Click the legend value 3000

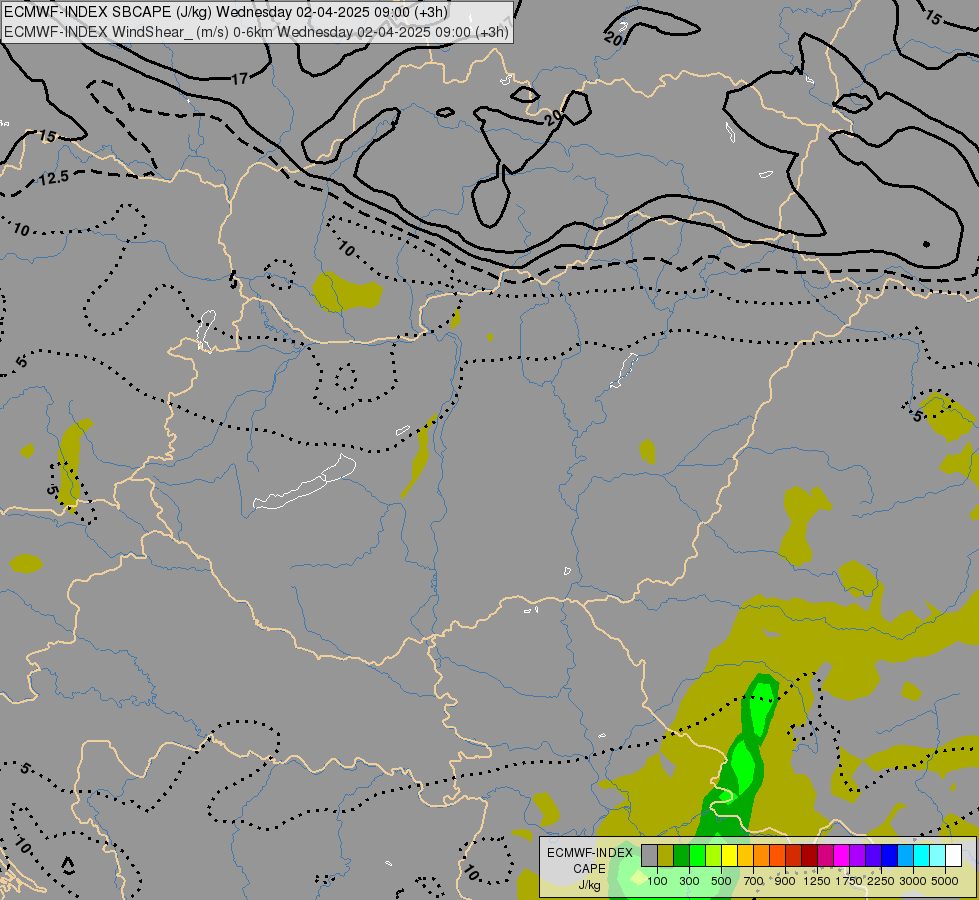click(913, 881)
